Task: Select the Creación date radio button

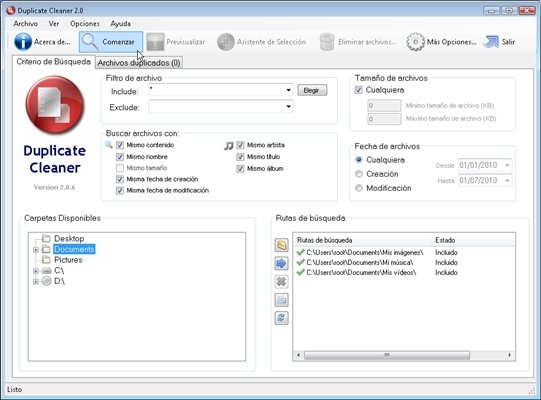Action: [359, 174]
